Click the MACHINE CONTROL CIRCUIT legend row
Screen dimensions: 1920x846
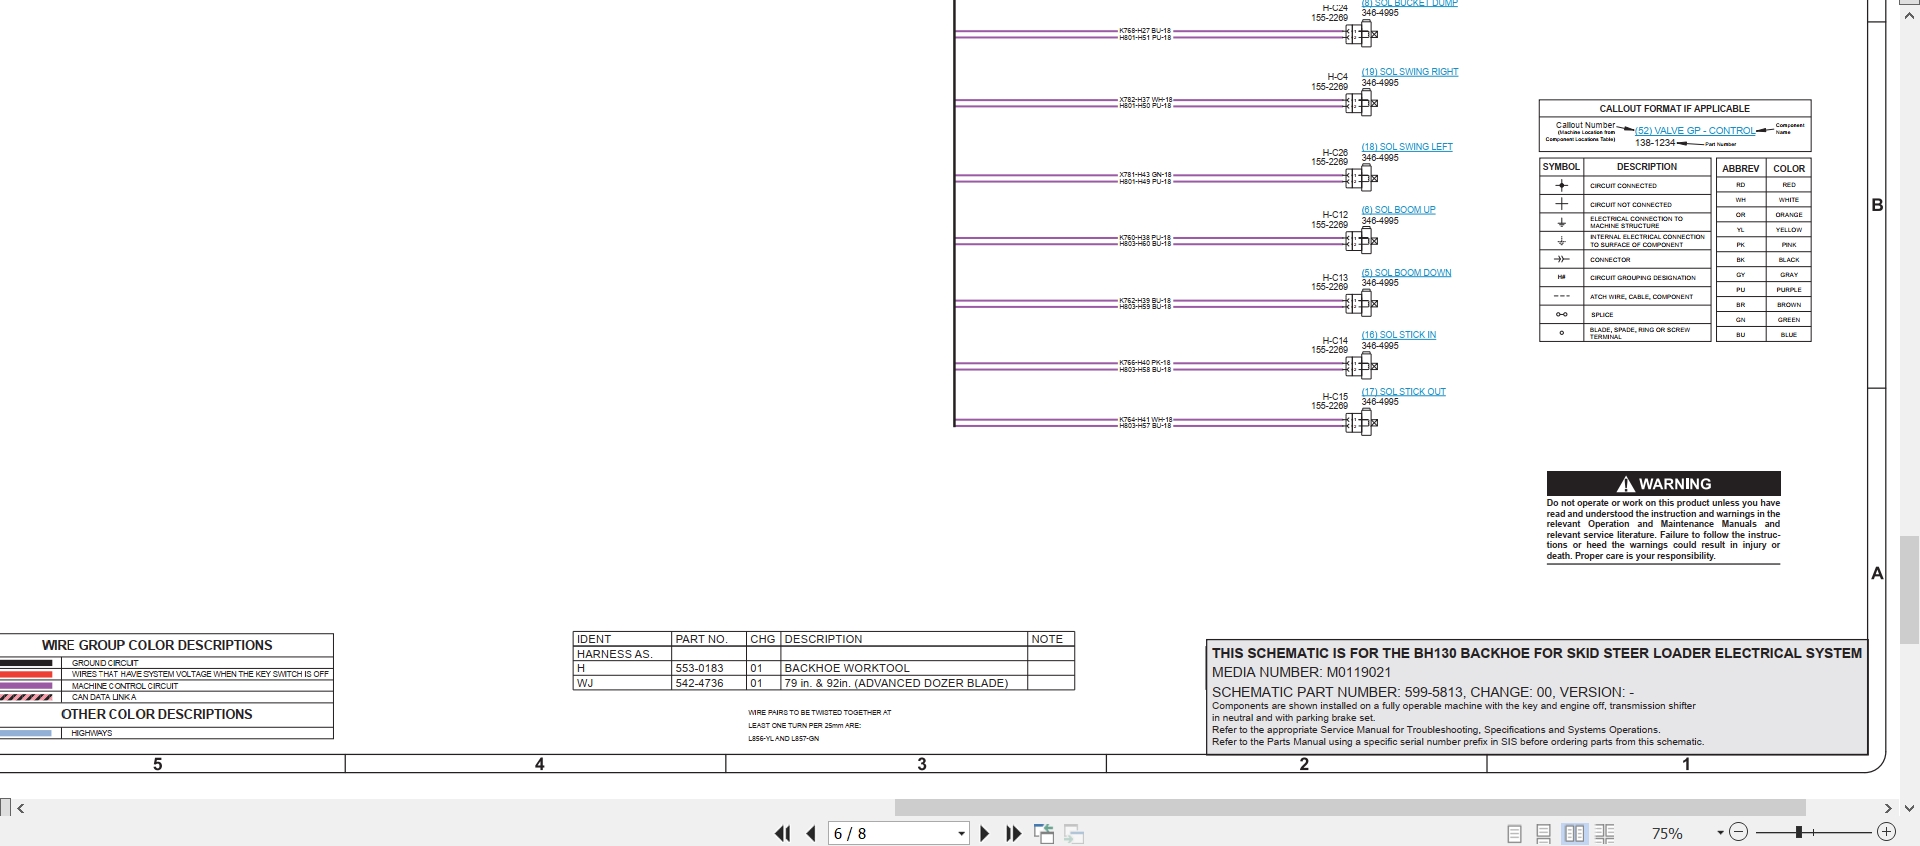point(166,686)
